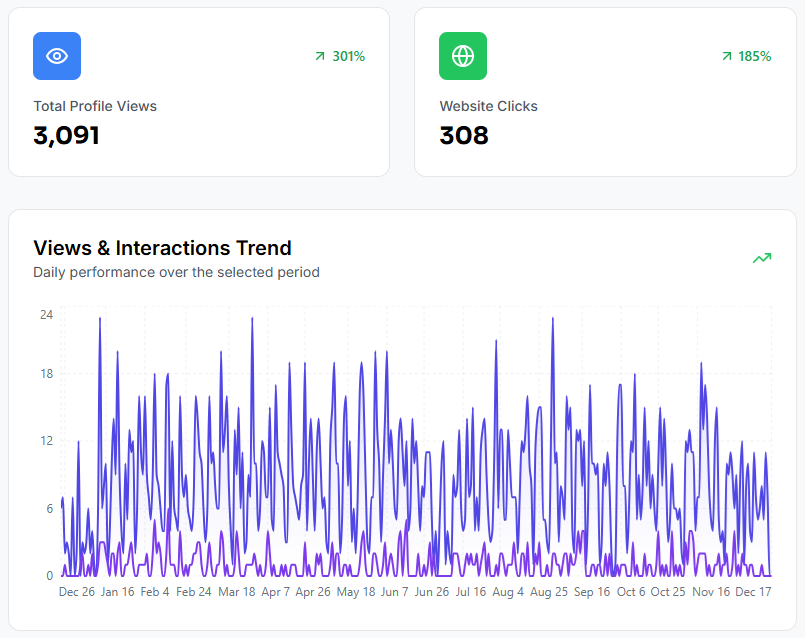This screenshot has width=805, height=638.
Task: Click the up-right arrow beside 185%
Action: coord(726,57)
